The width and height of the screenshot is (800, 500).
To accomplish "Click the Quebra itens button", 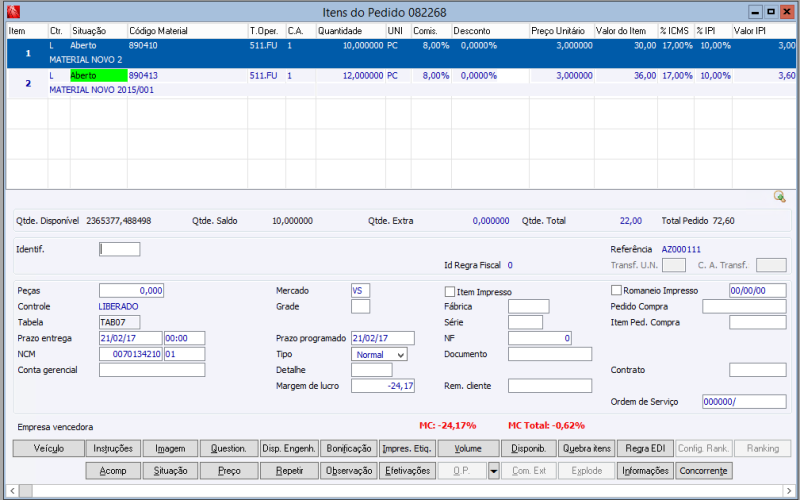I will (585, 449).
